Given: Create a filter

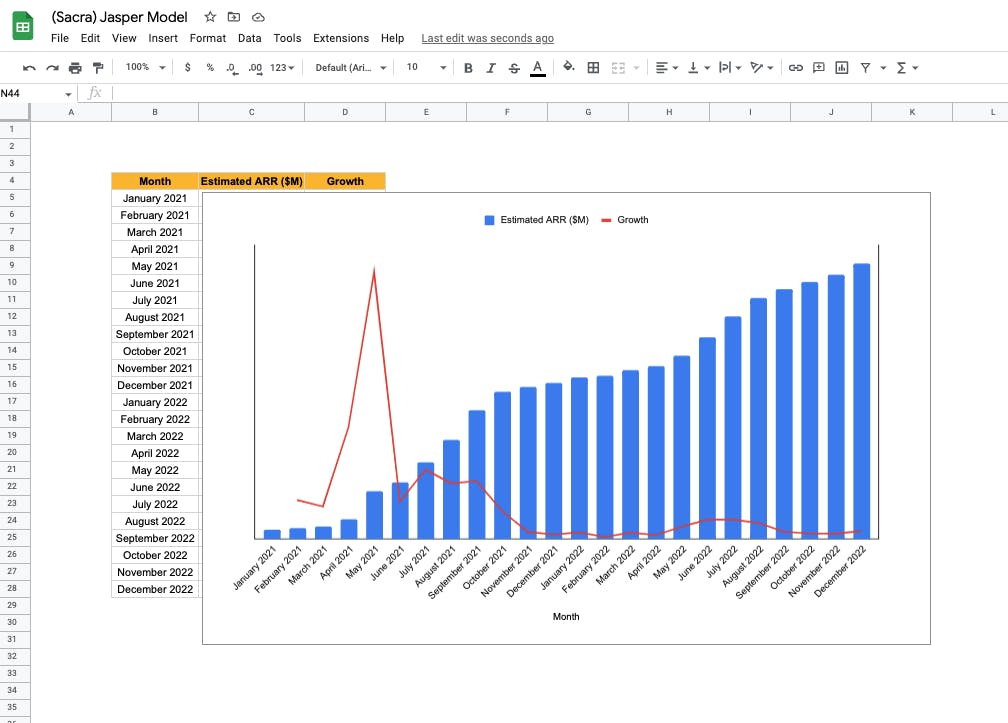Looking at the screenshot, I should point(865,67).
